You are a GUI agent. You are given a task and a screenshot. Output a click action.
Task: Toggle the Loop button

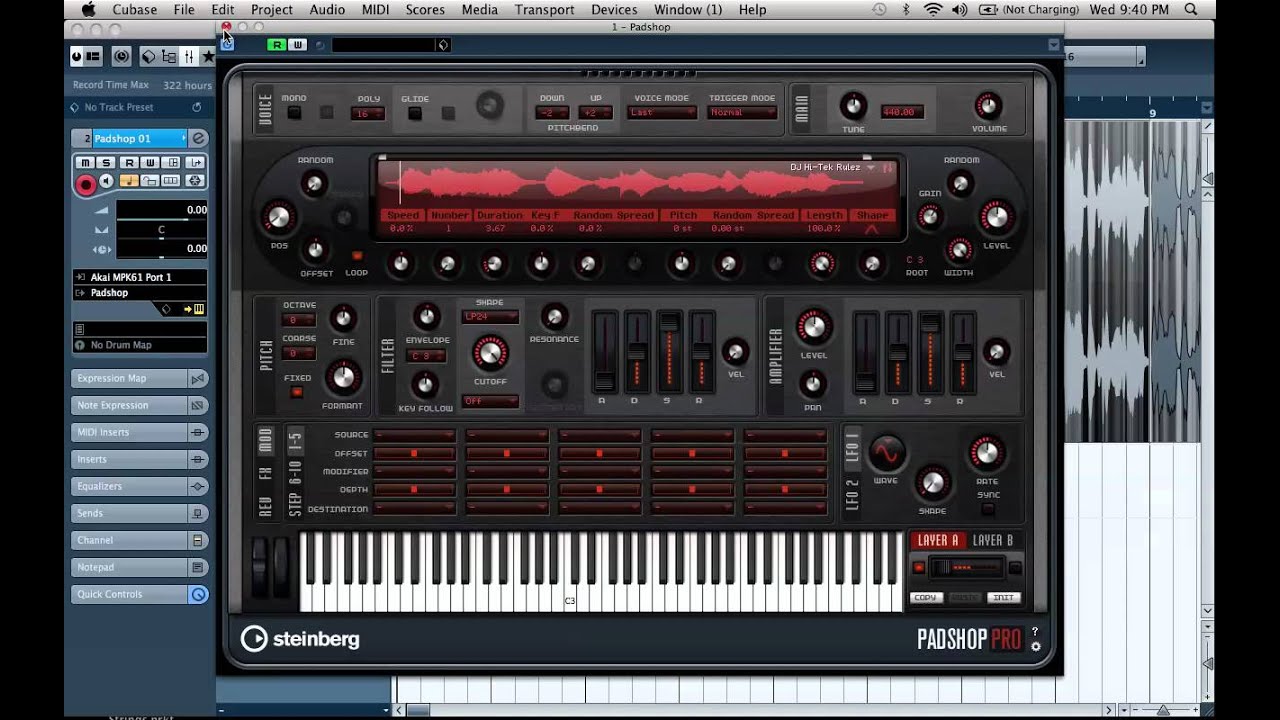357,256
